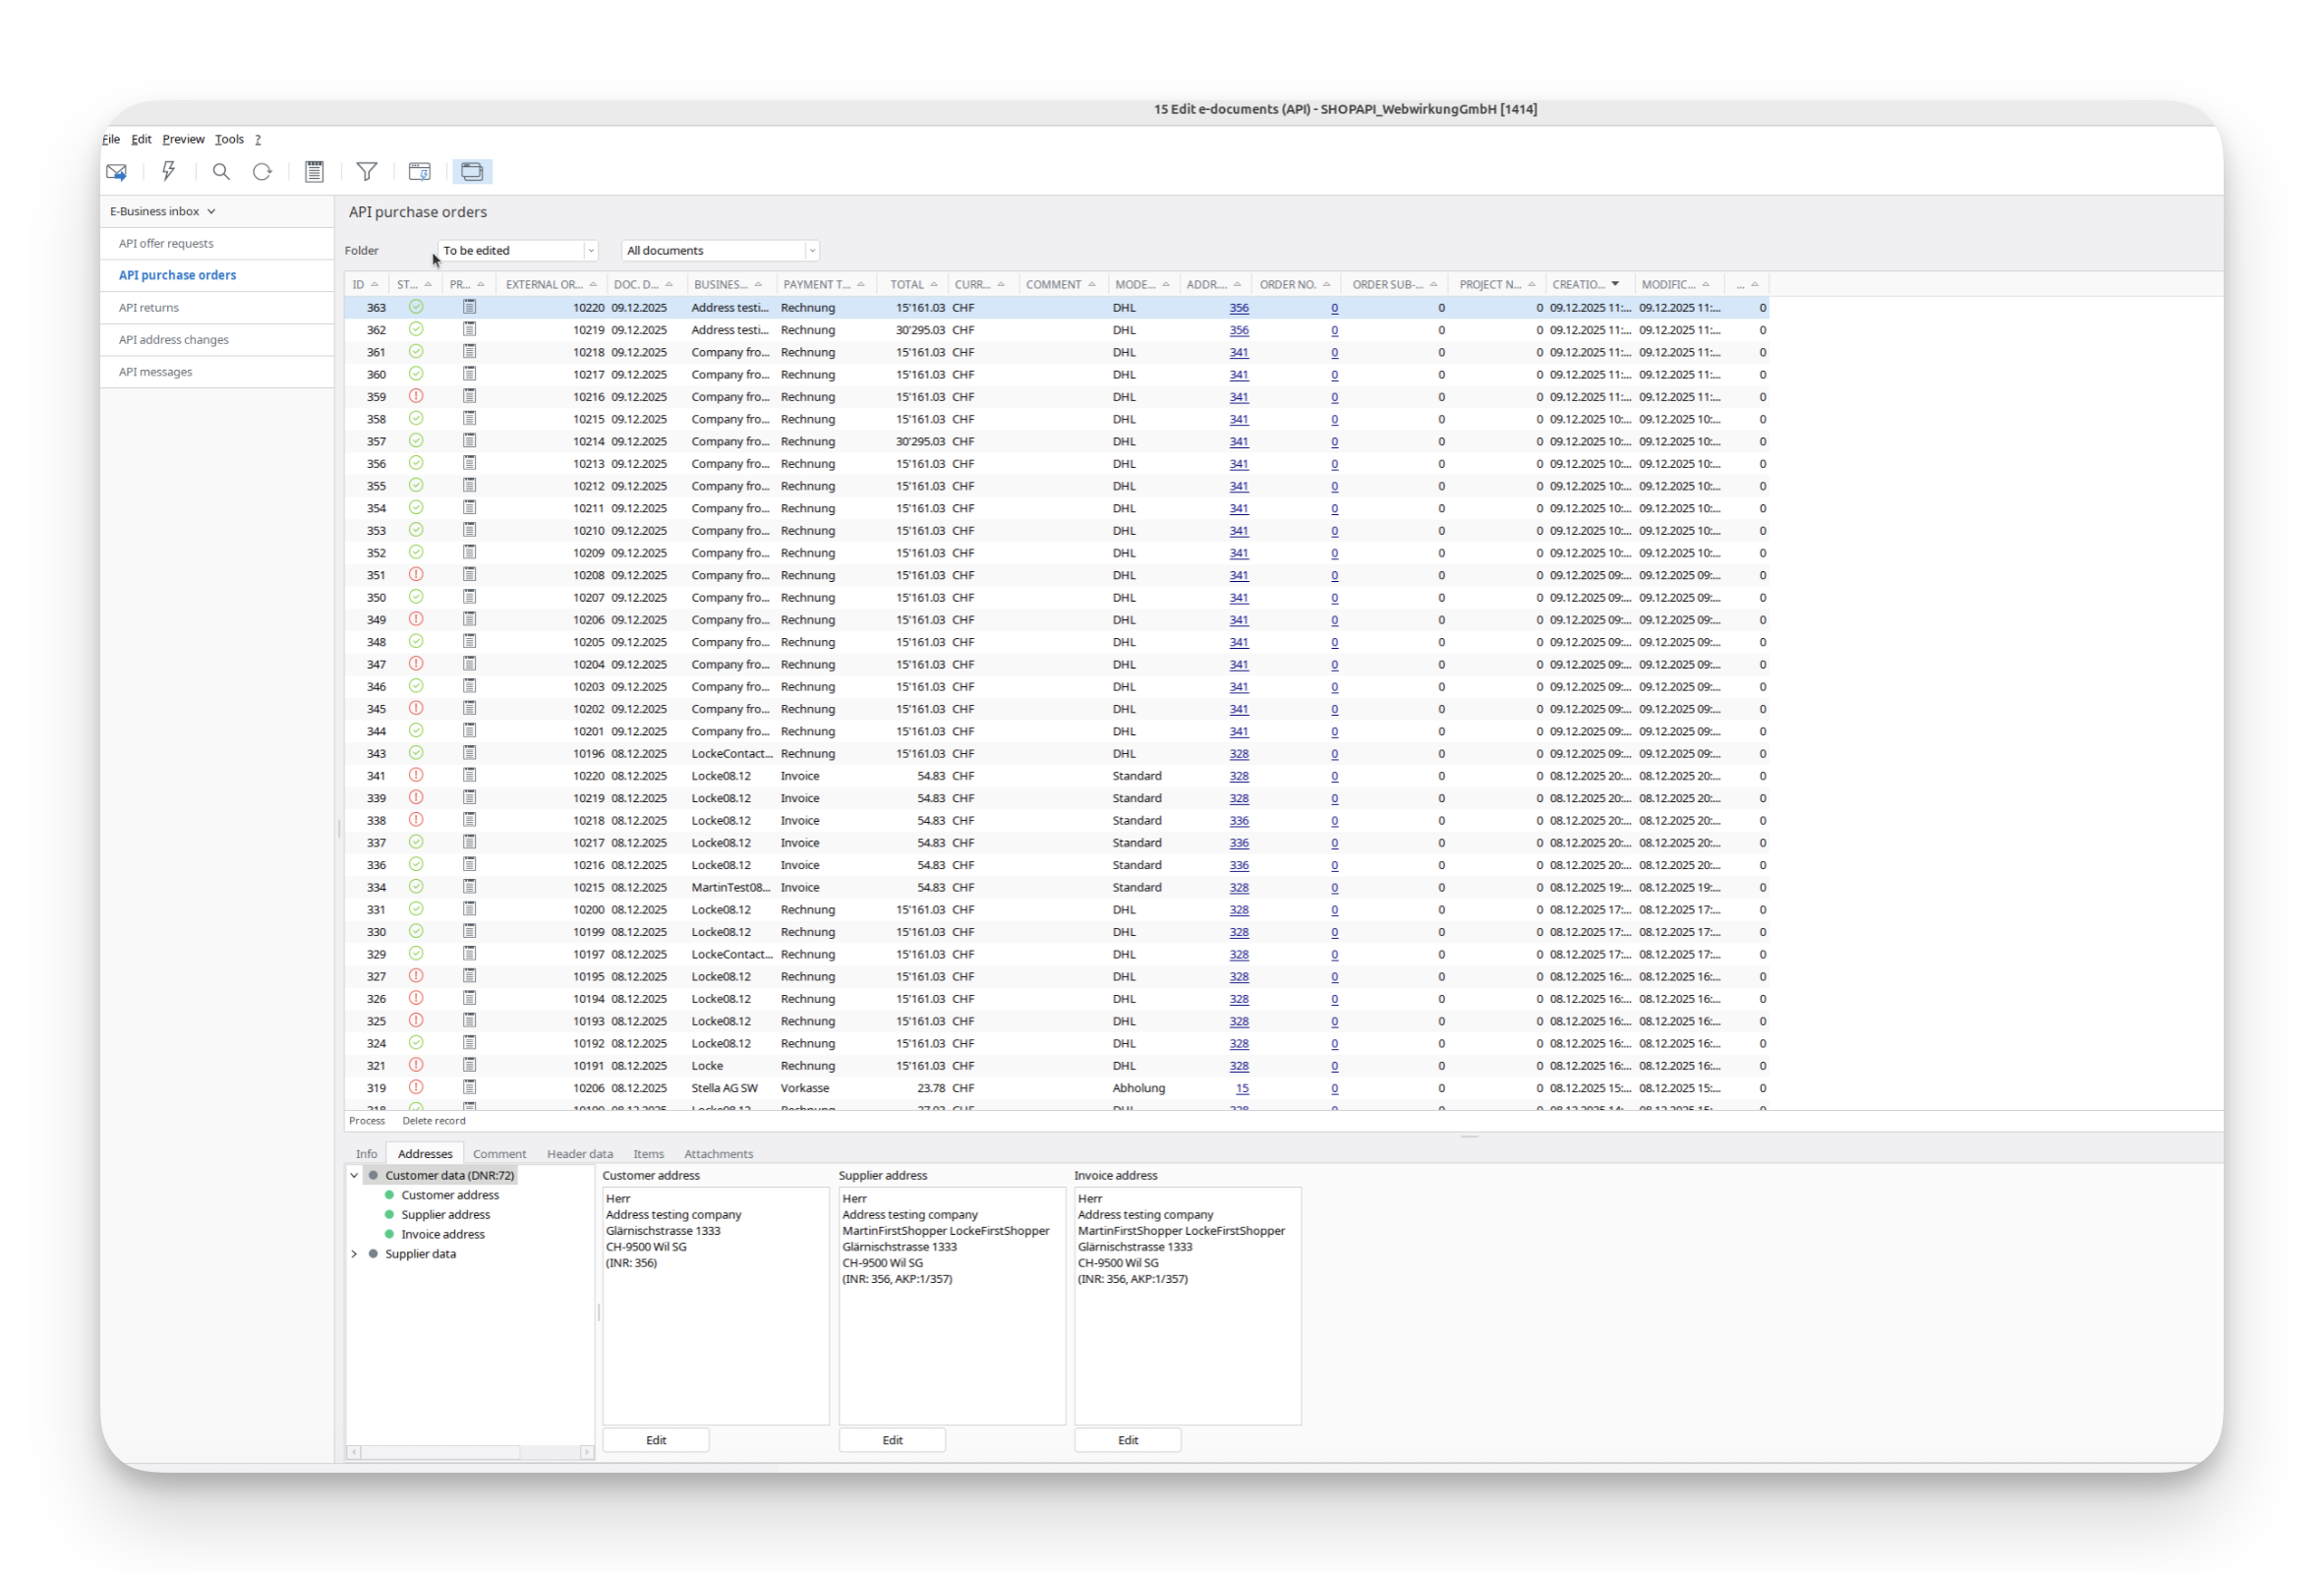This screenshot has height=1573, width=2324.
Task: Click the window with lightning toolbar icon
Action: pos(419,172)
